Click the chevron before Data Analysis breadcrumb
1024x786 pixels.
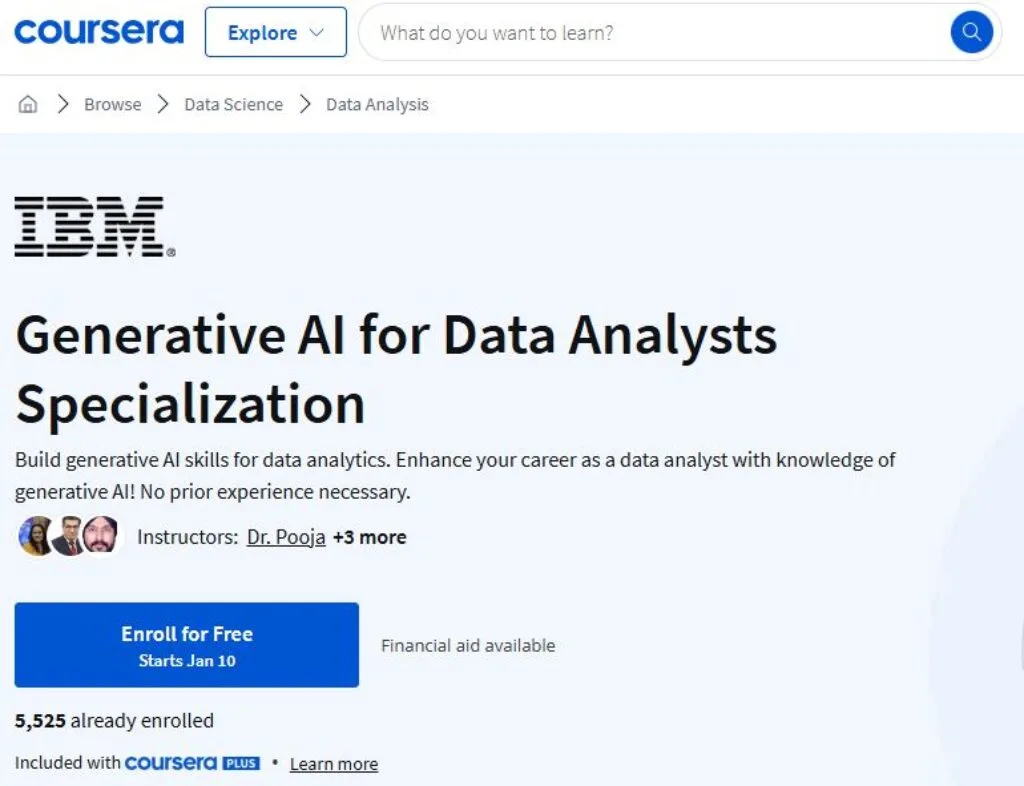click(x=305, y=104)
